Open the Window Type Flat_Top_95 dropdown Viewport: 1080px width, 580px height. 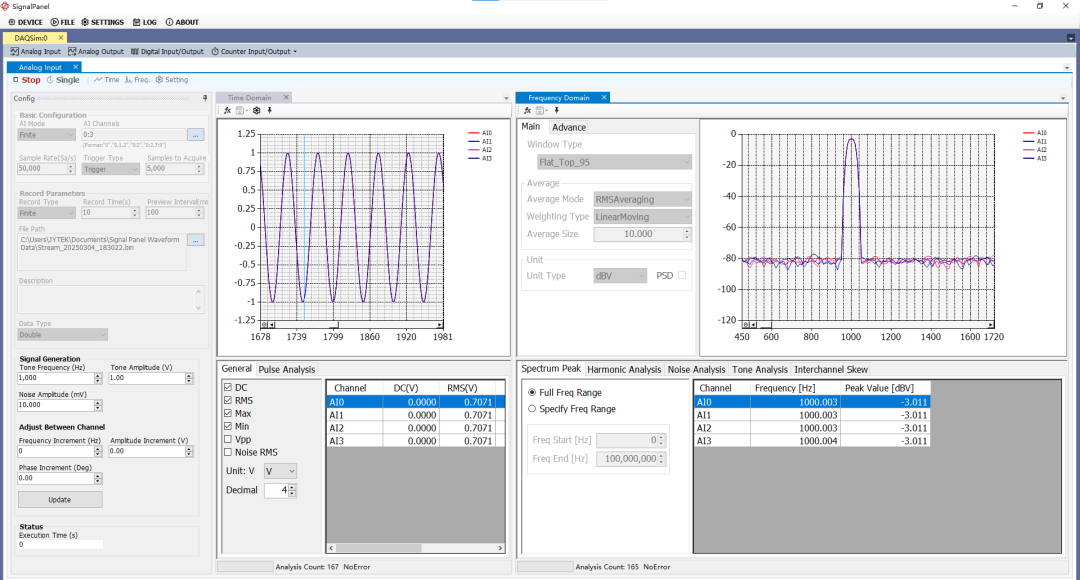click(614, 163)
